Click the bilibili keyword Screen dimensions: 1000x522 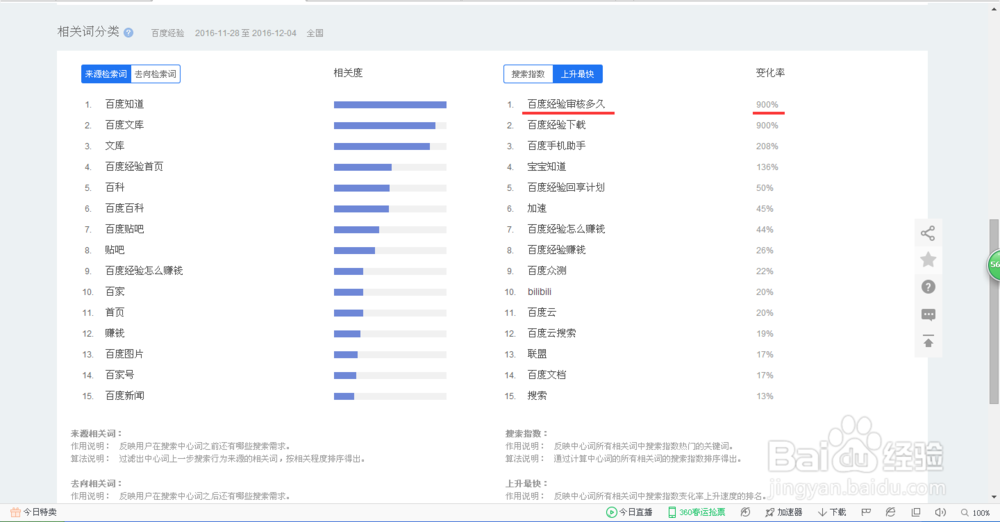[x=540, y=292]
